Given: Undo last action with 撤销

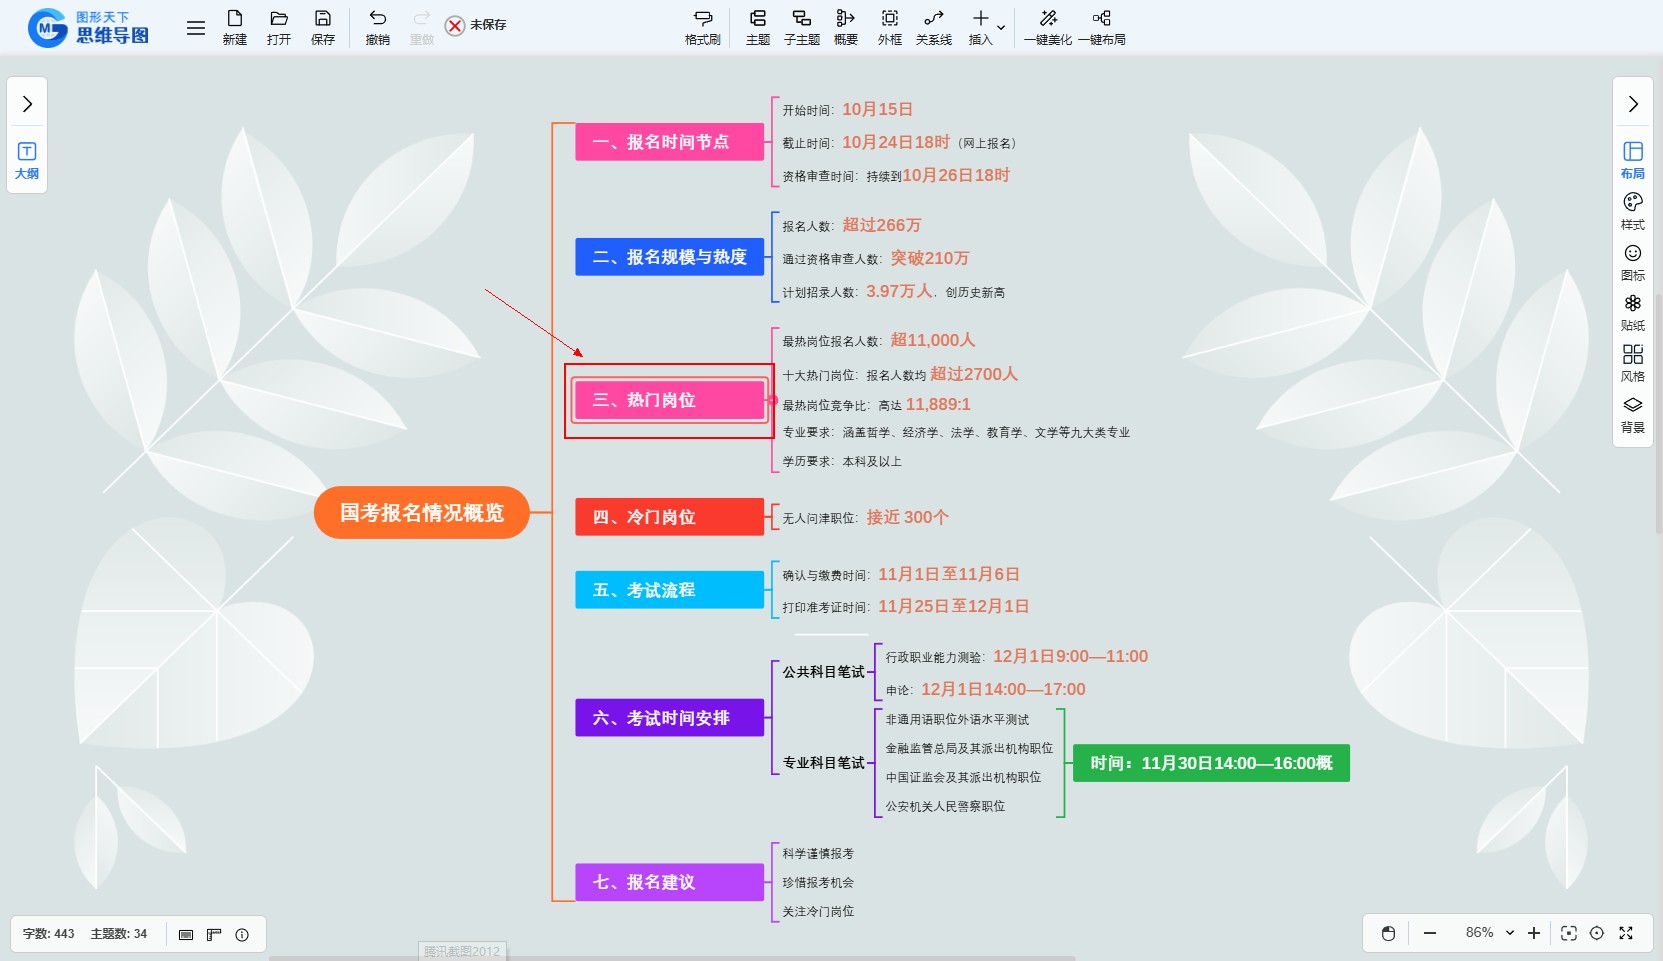Looking at the screenshot, I should click(377, 27).
